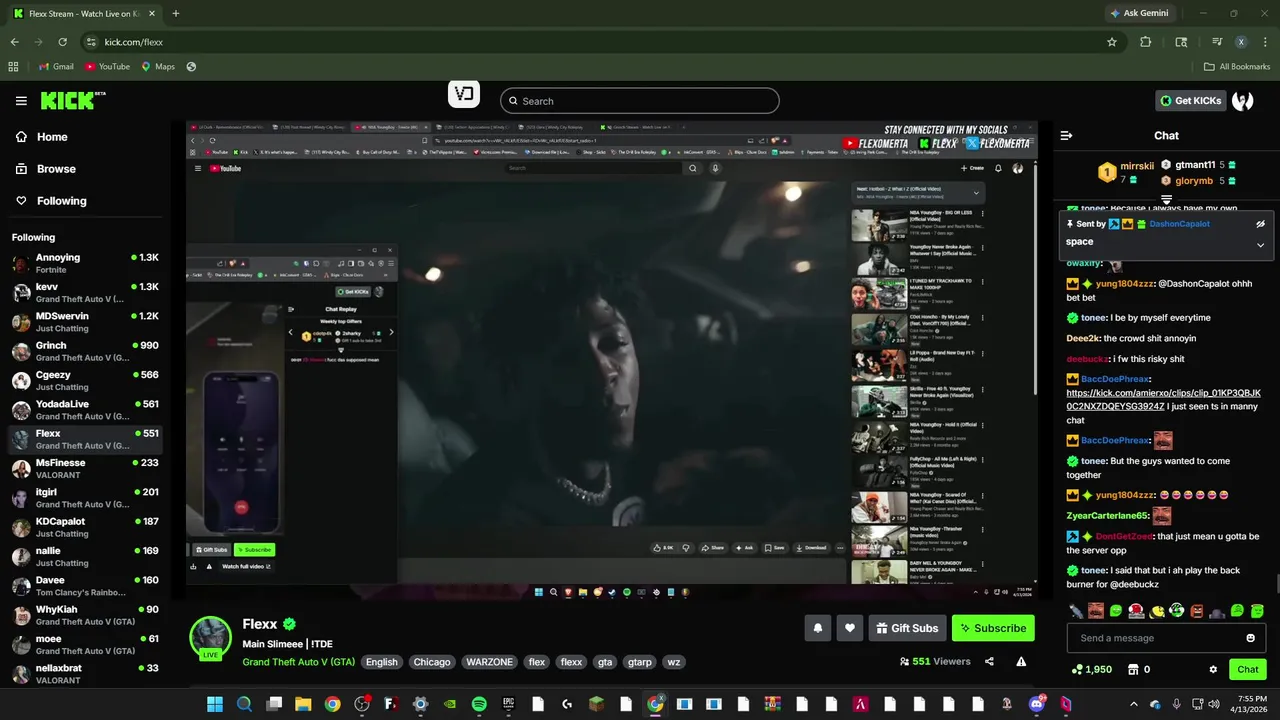Open MsFinesse VALORANT channel
This screenshot has width=1280, height=720.
click(84, 469)
